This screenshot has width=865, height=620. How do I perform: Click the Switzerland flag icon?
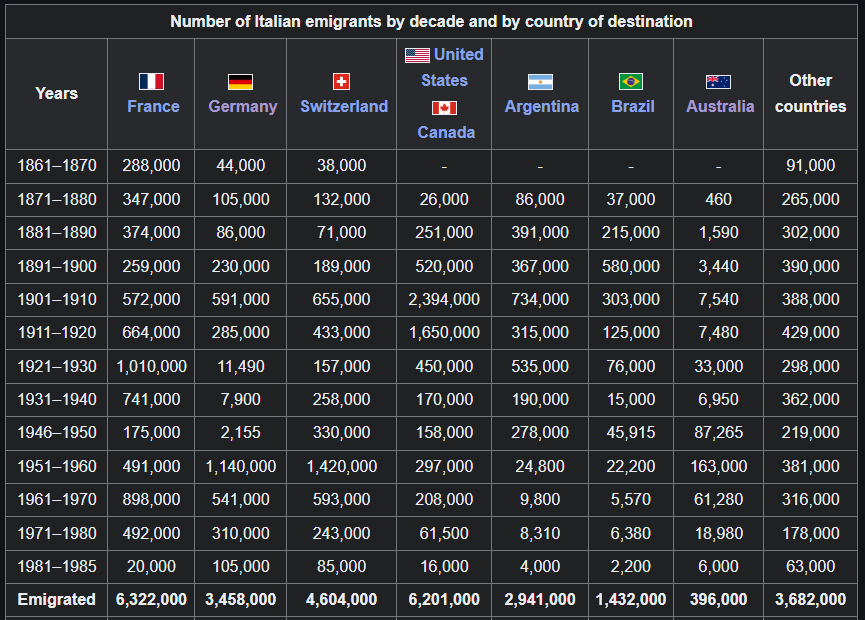point(341,81)
